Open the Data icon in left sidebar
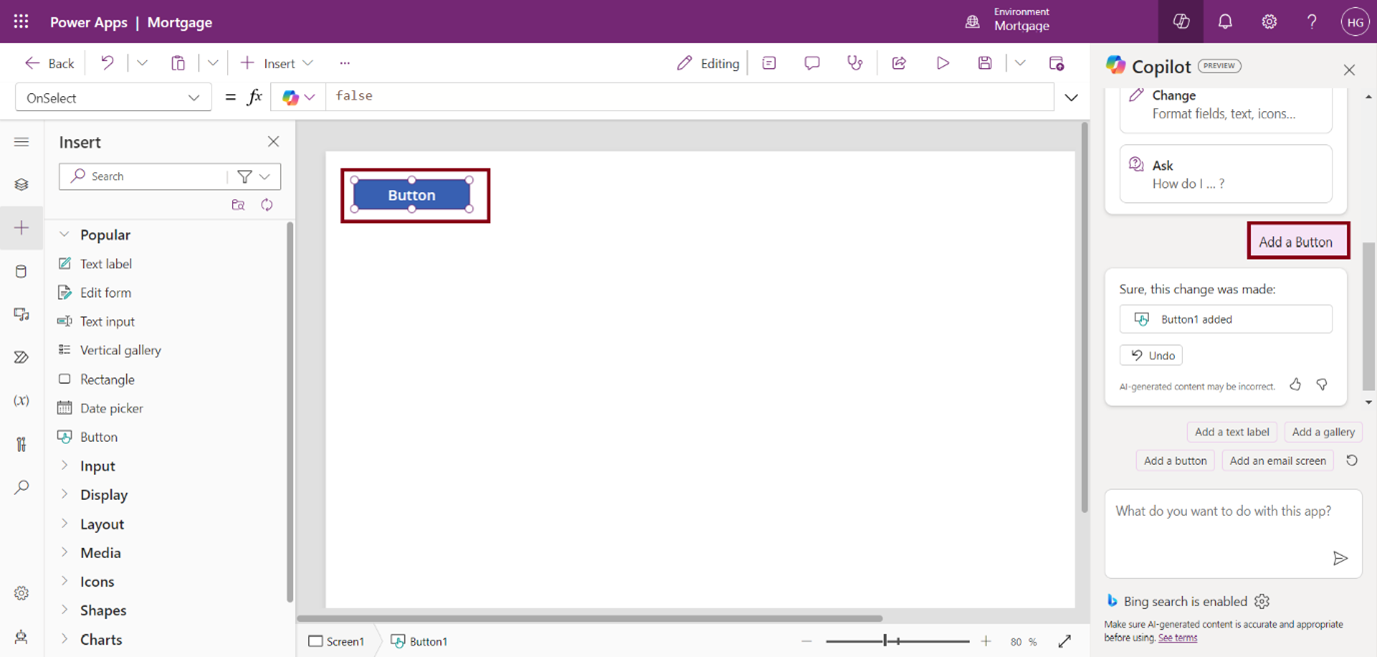Screen dimensions: 1377x657 (21, 271)
